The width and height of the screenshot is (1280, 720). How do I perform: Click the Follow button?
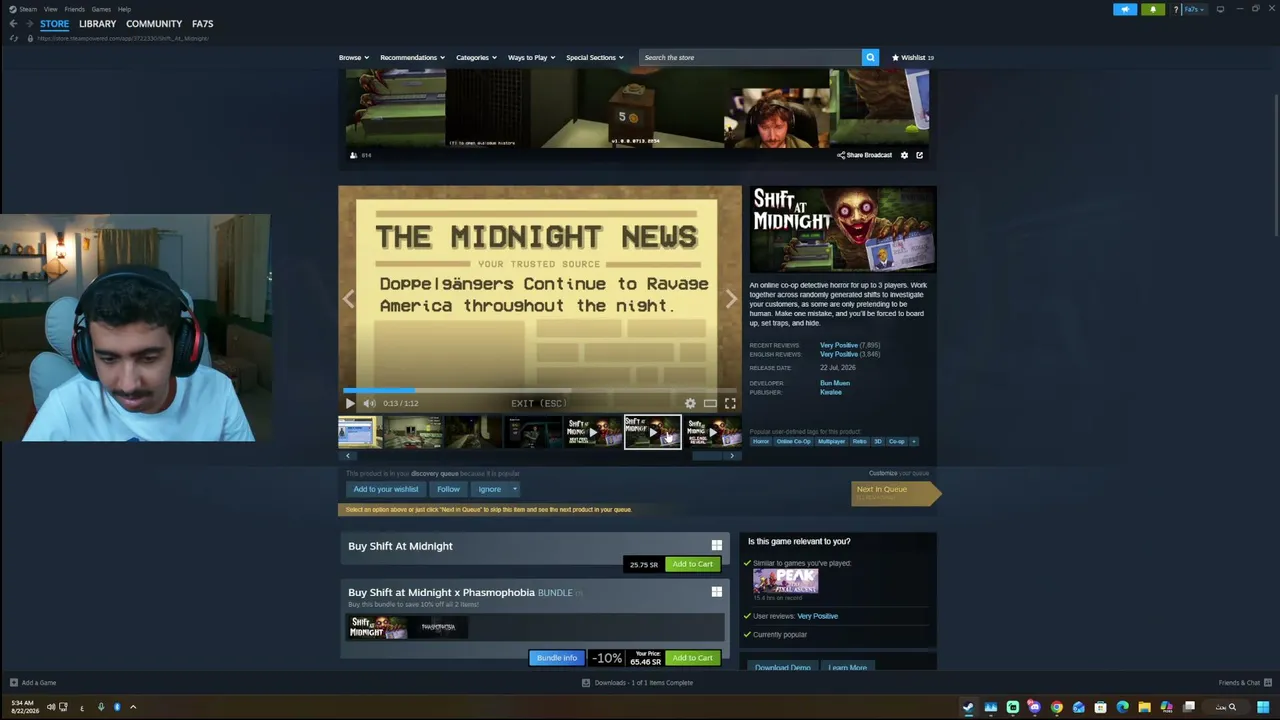[448, 489]
